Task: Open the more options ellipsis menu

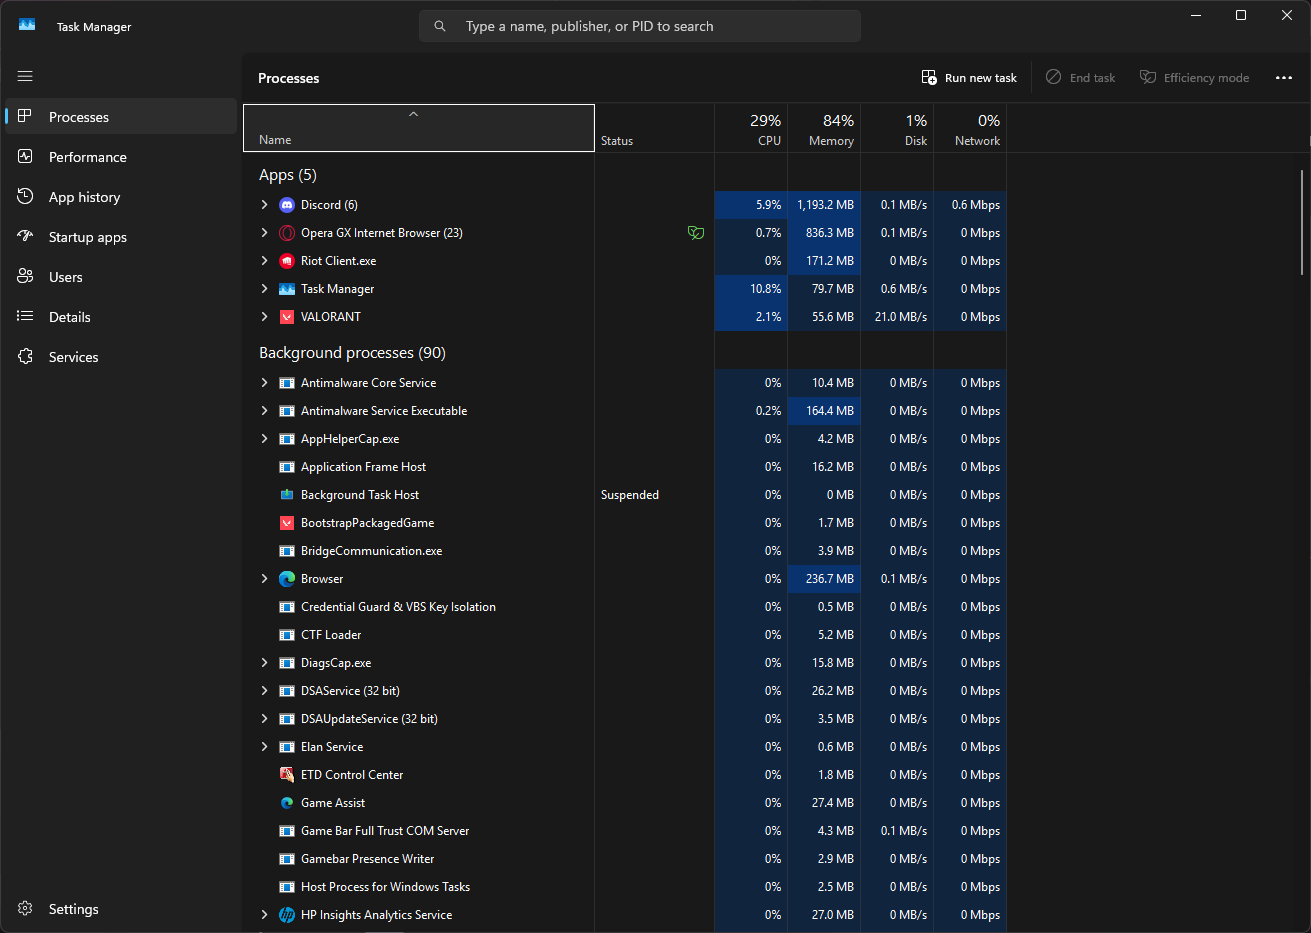Action: 1284,78
